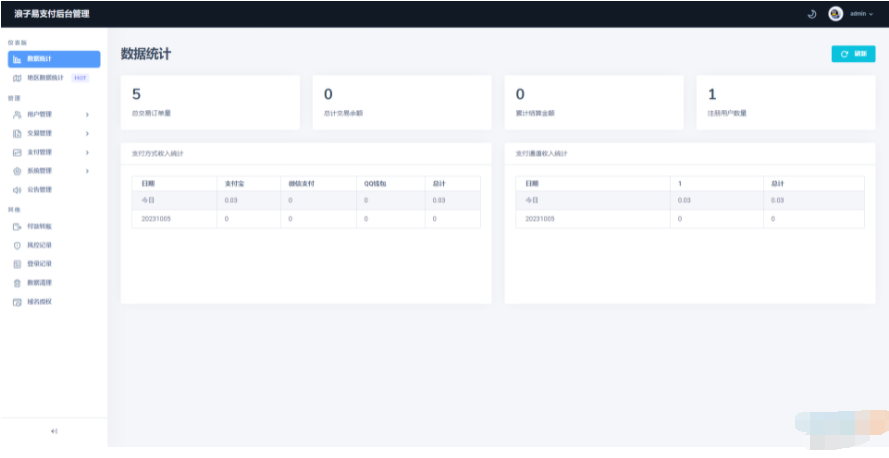The image size is (889, 458).
Task: Click the 公告管理 speaker icon
Action: pos(17,189)
